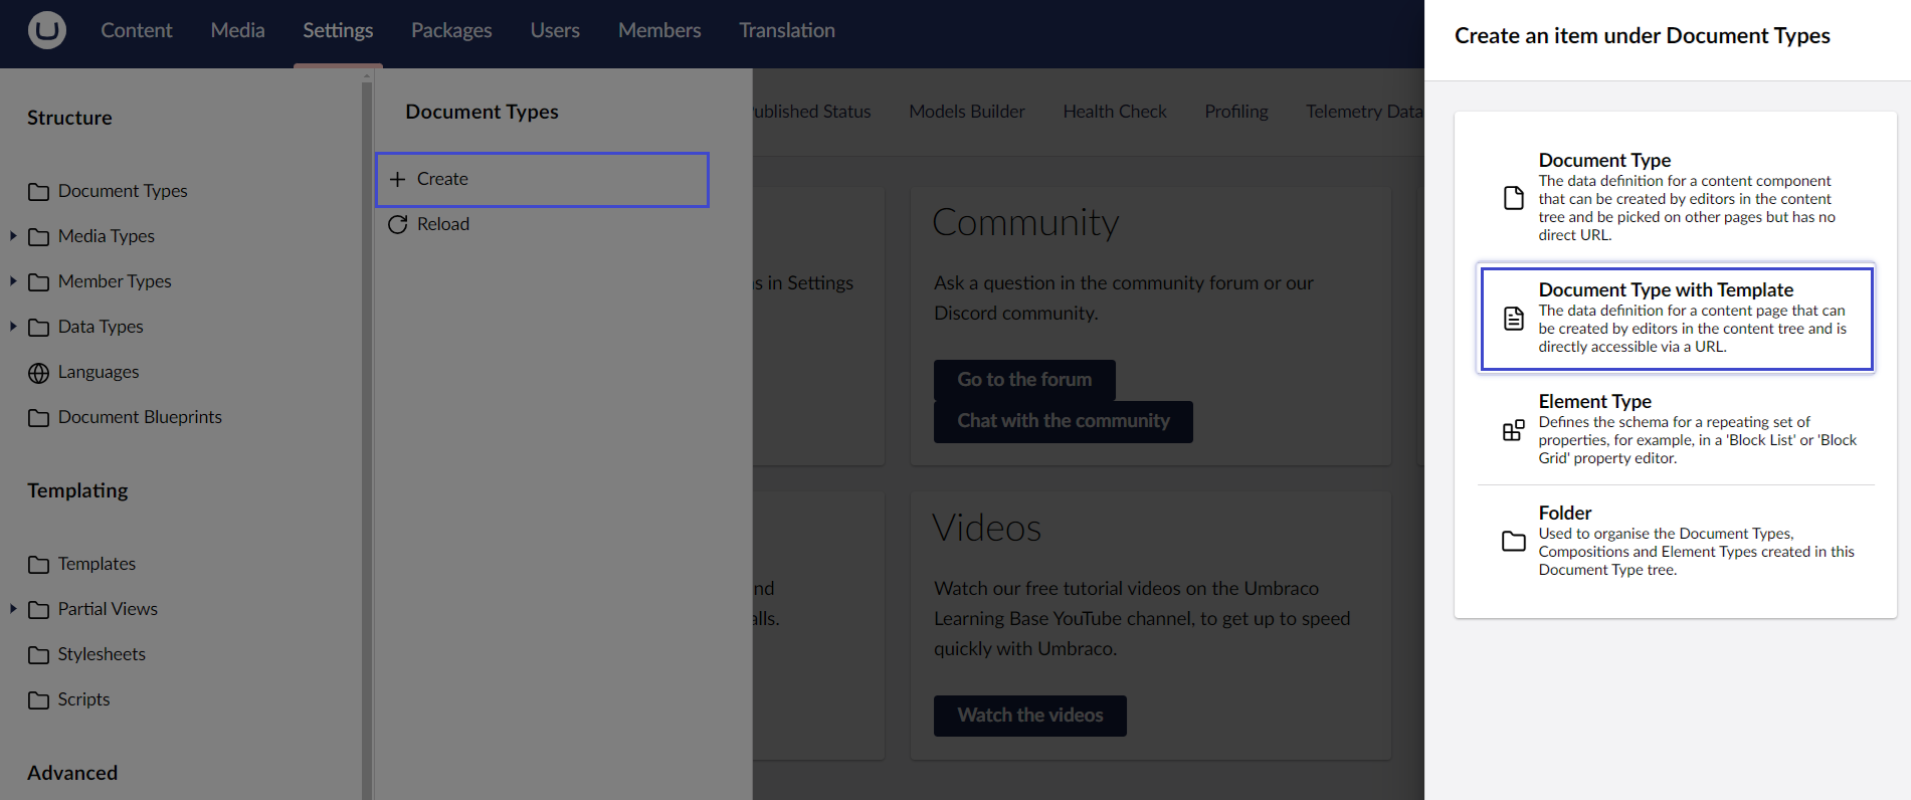Expand the Partial Views tree node
This screenshot has width=1911, height=800.
[x=13, y=608]
